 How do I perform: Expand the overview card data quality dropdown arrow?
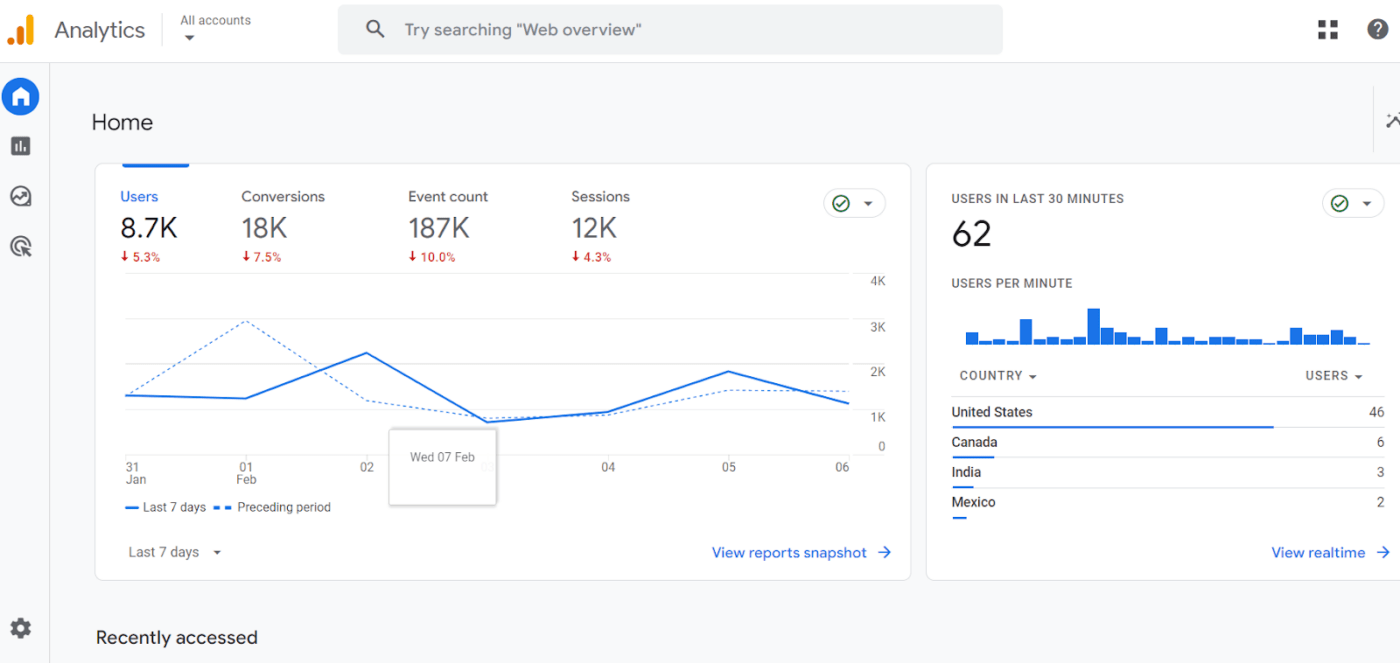pos(868,204)
